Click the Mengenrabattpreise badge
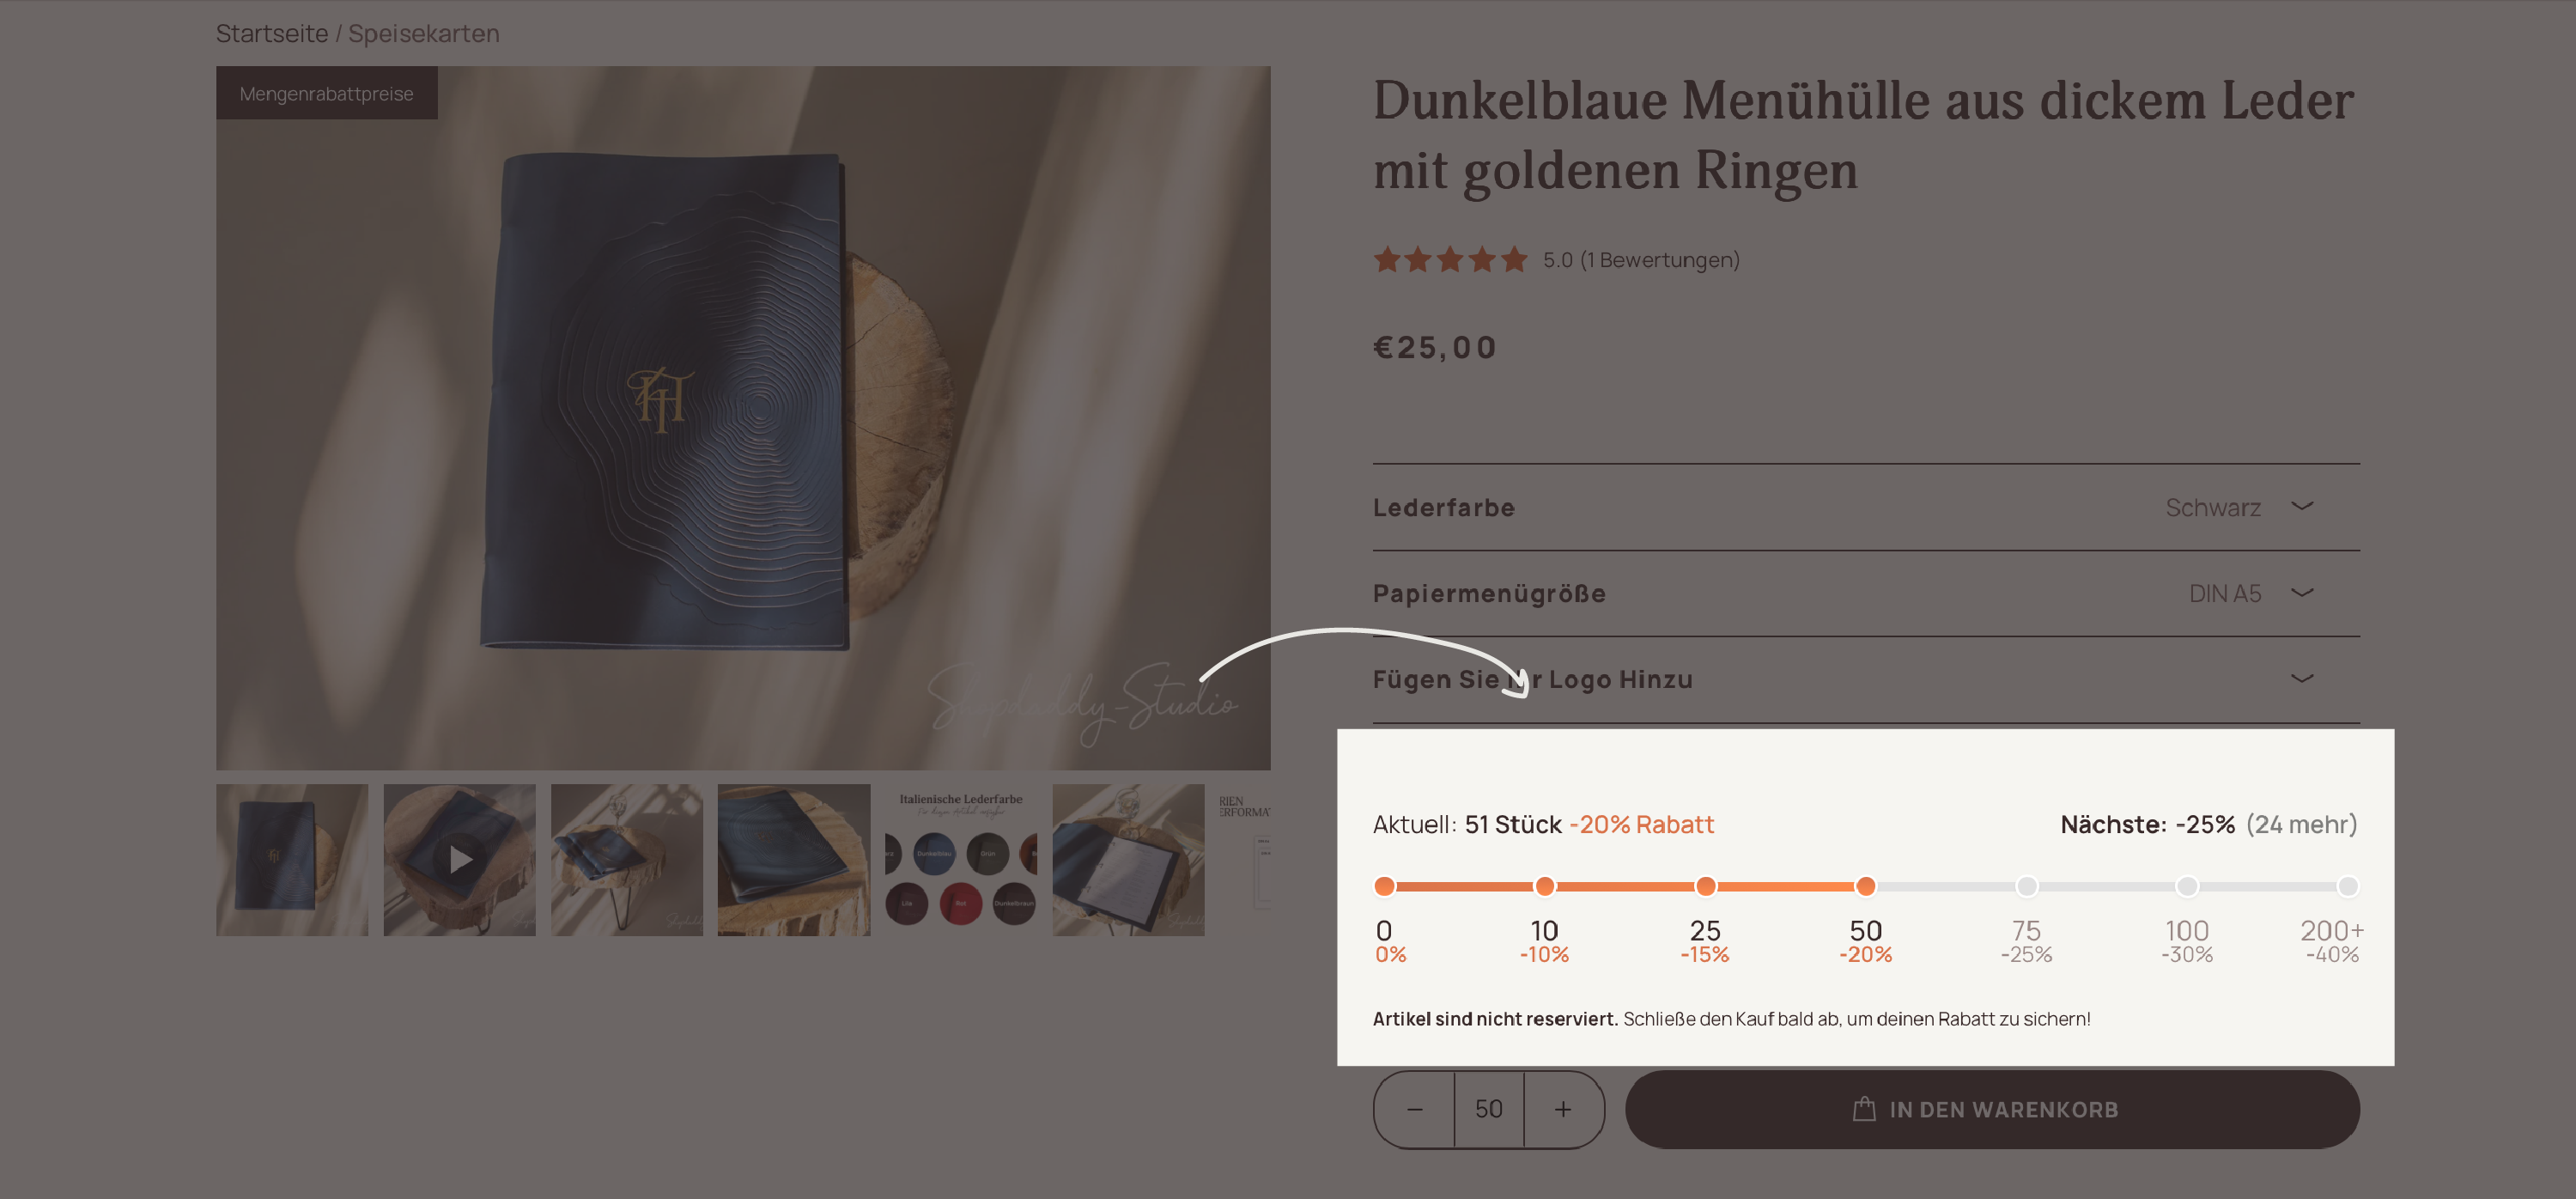 point(327,93)
